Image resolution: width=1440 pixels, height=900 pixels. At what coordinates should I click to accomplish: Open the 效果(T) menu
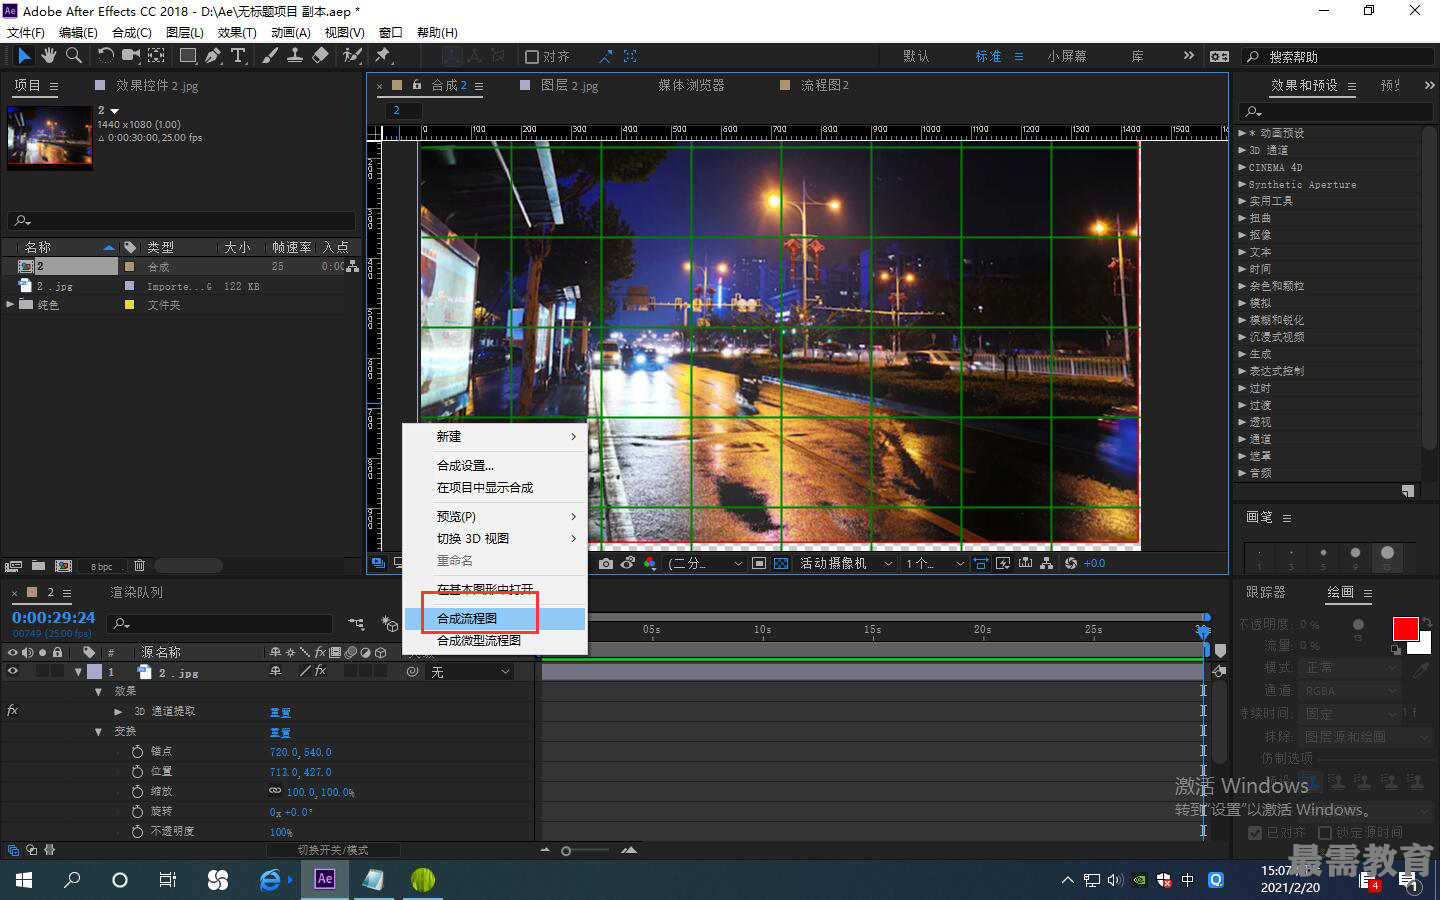pyautogui.click(x=237, y=32)
